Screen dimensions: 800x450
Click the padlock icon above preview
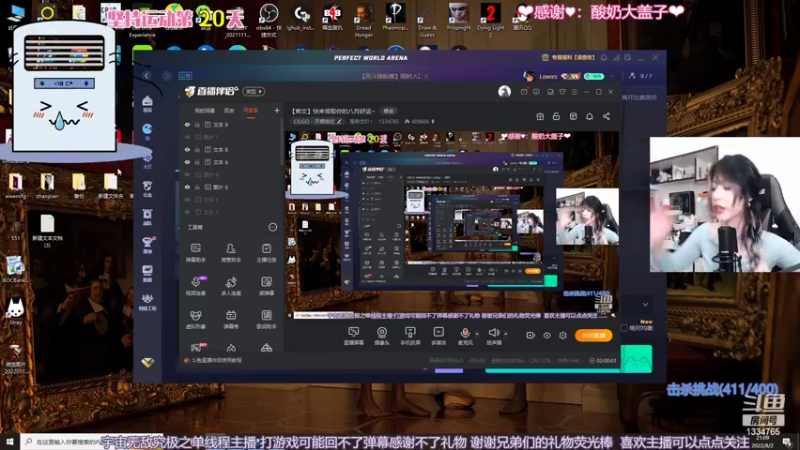(556, 116)
